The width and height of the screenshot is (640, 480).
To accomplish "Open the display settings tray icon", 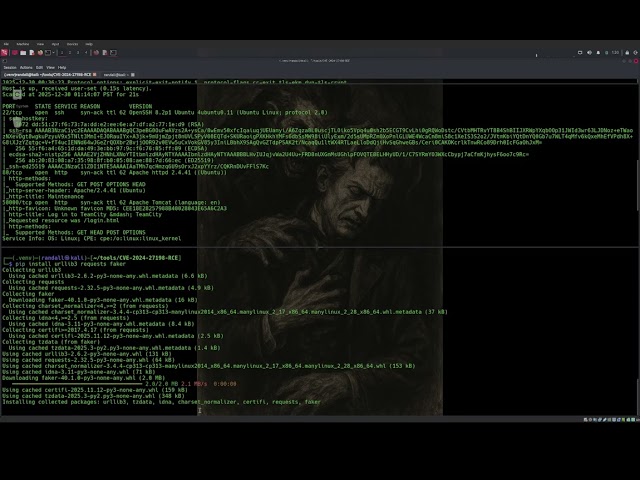I will pyautogui.click(x=580, y=53).
